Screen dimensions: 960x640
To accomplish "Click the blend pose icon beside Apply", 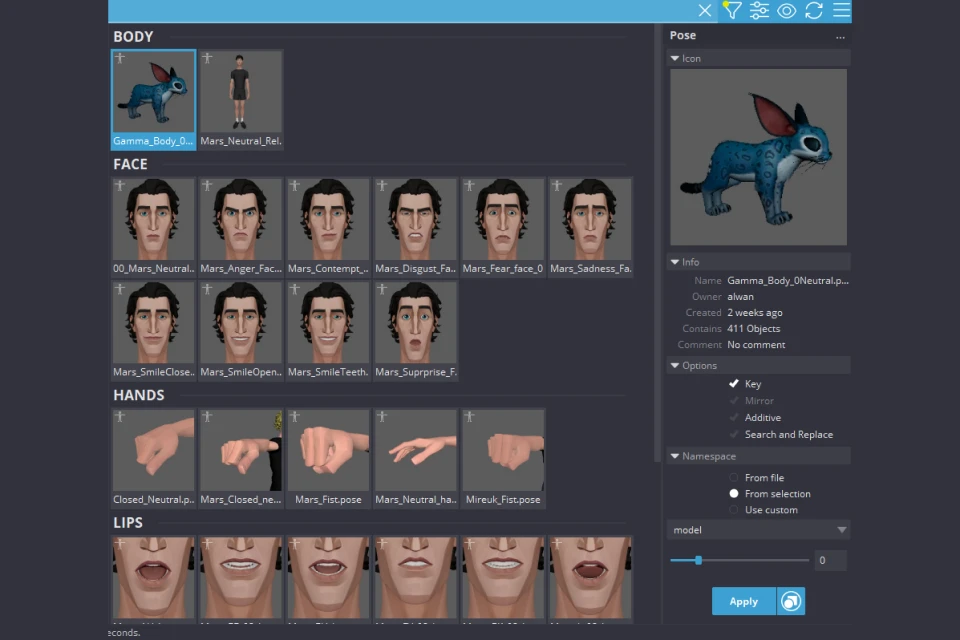I will 791,601.
